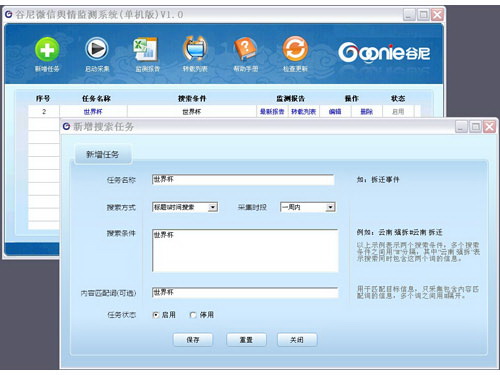Click the 删除 link in the task row
500x375 pixels.
(x=366, y=112)
